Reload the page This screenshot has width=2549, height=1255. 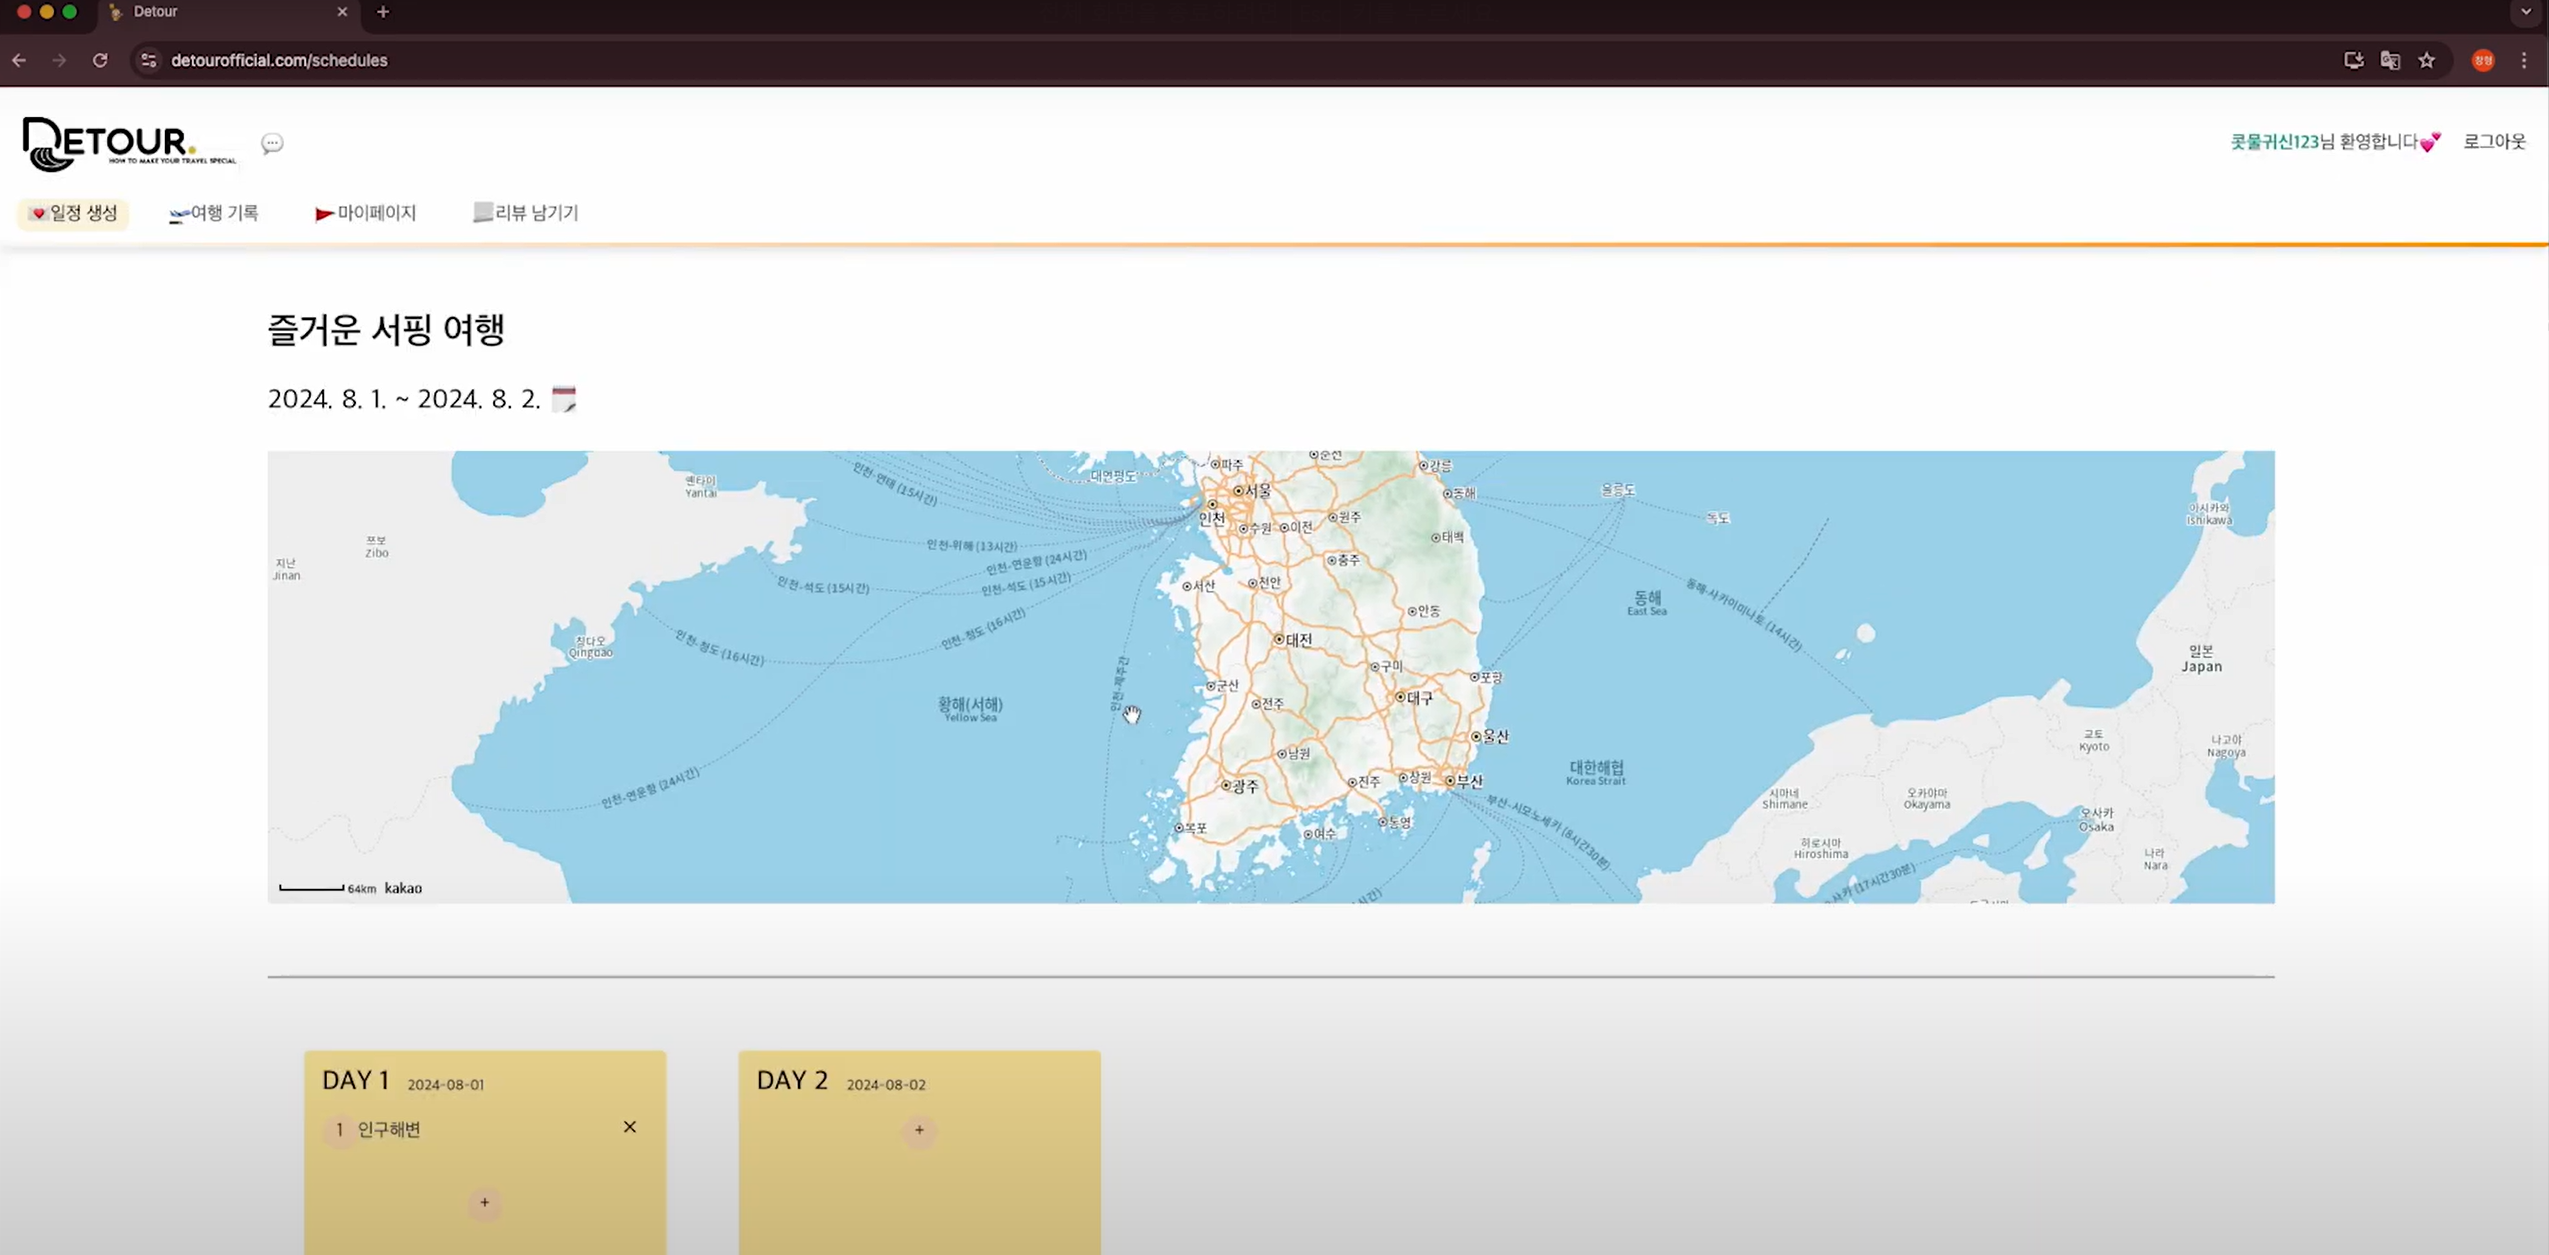100,60
